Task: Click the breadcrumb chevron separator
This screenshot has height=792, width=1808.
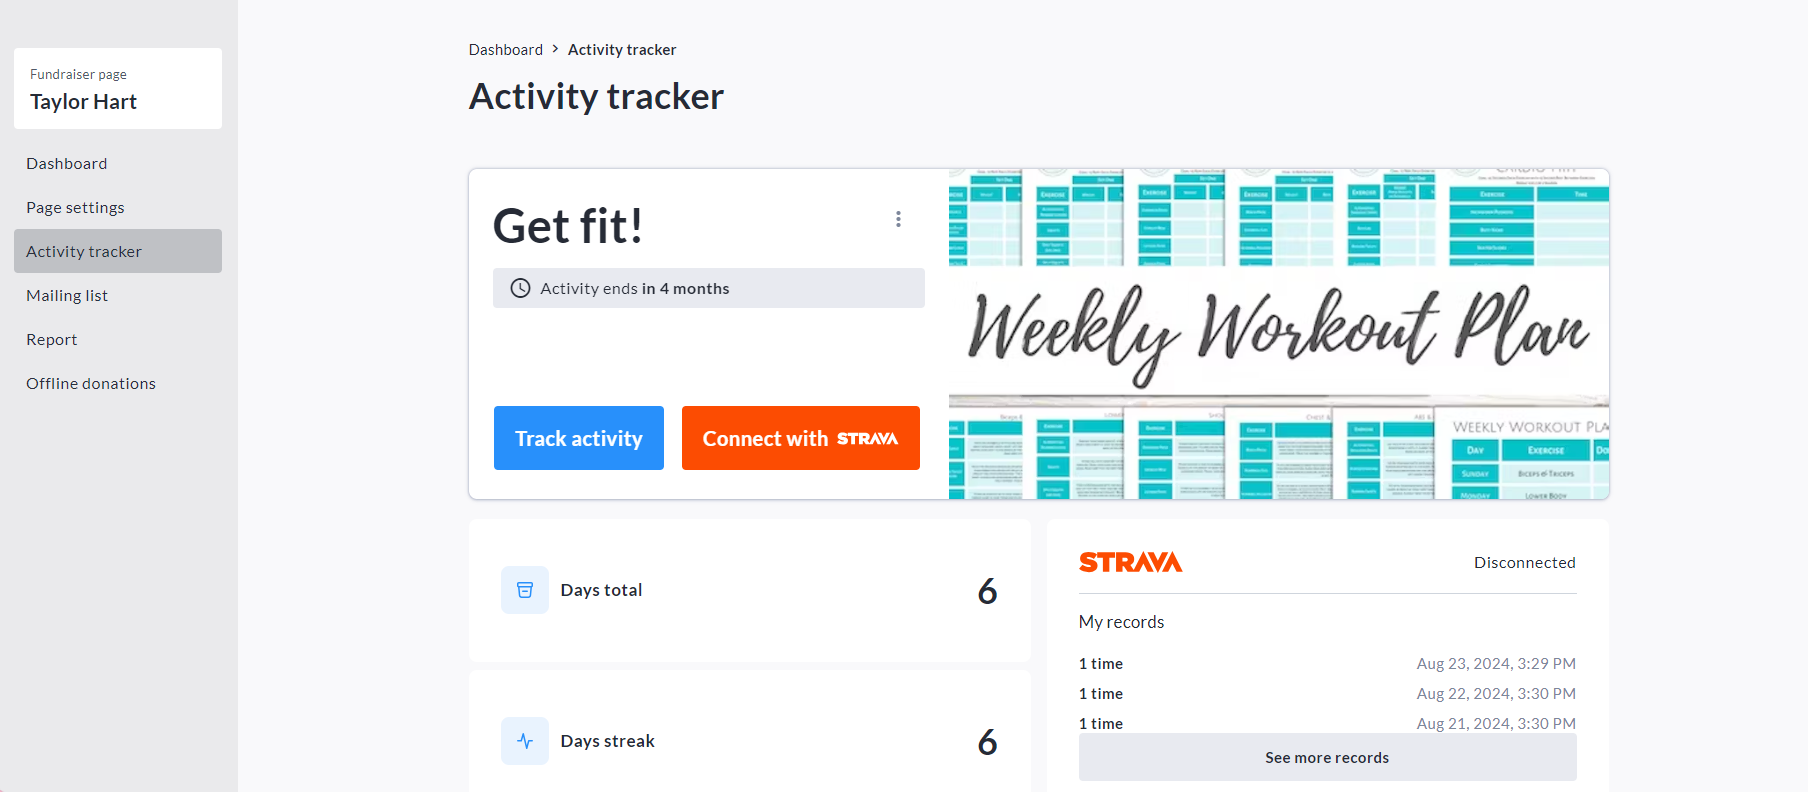Action: pos(555,49)
